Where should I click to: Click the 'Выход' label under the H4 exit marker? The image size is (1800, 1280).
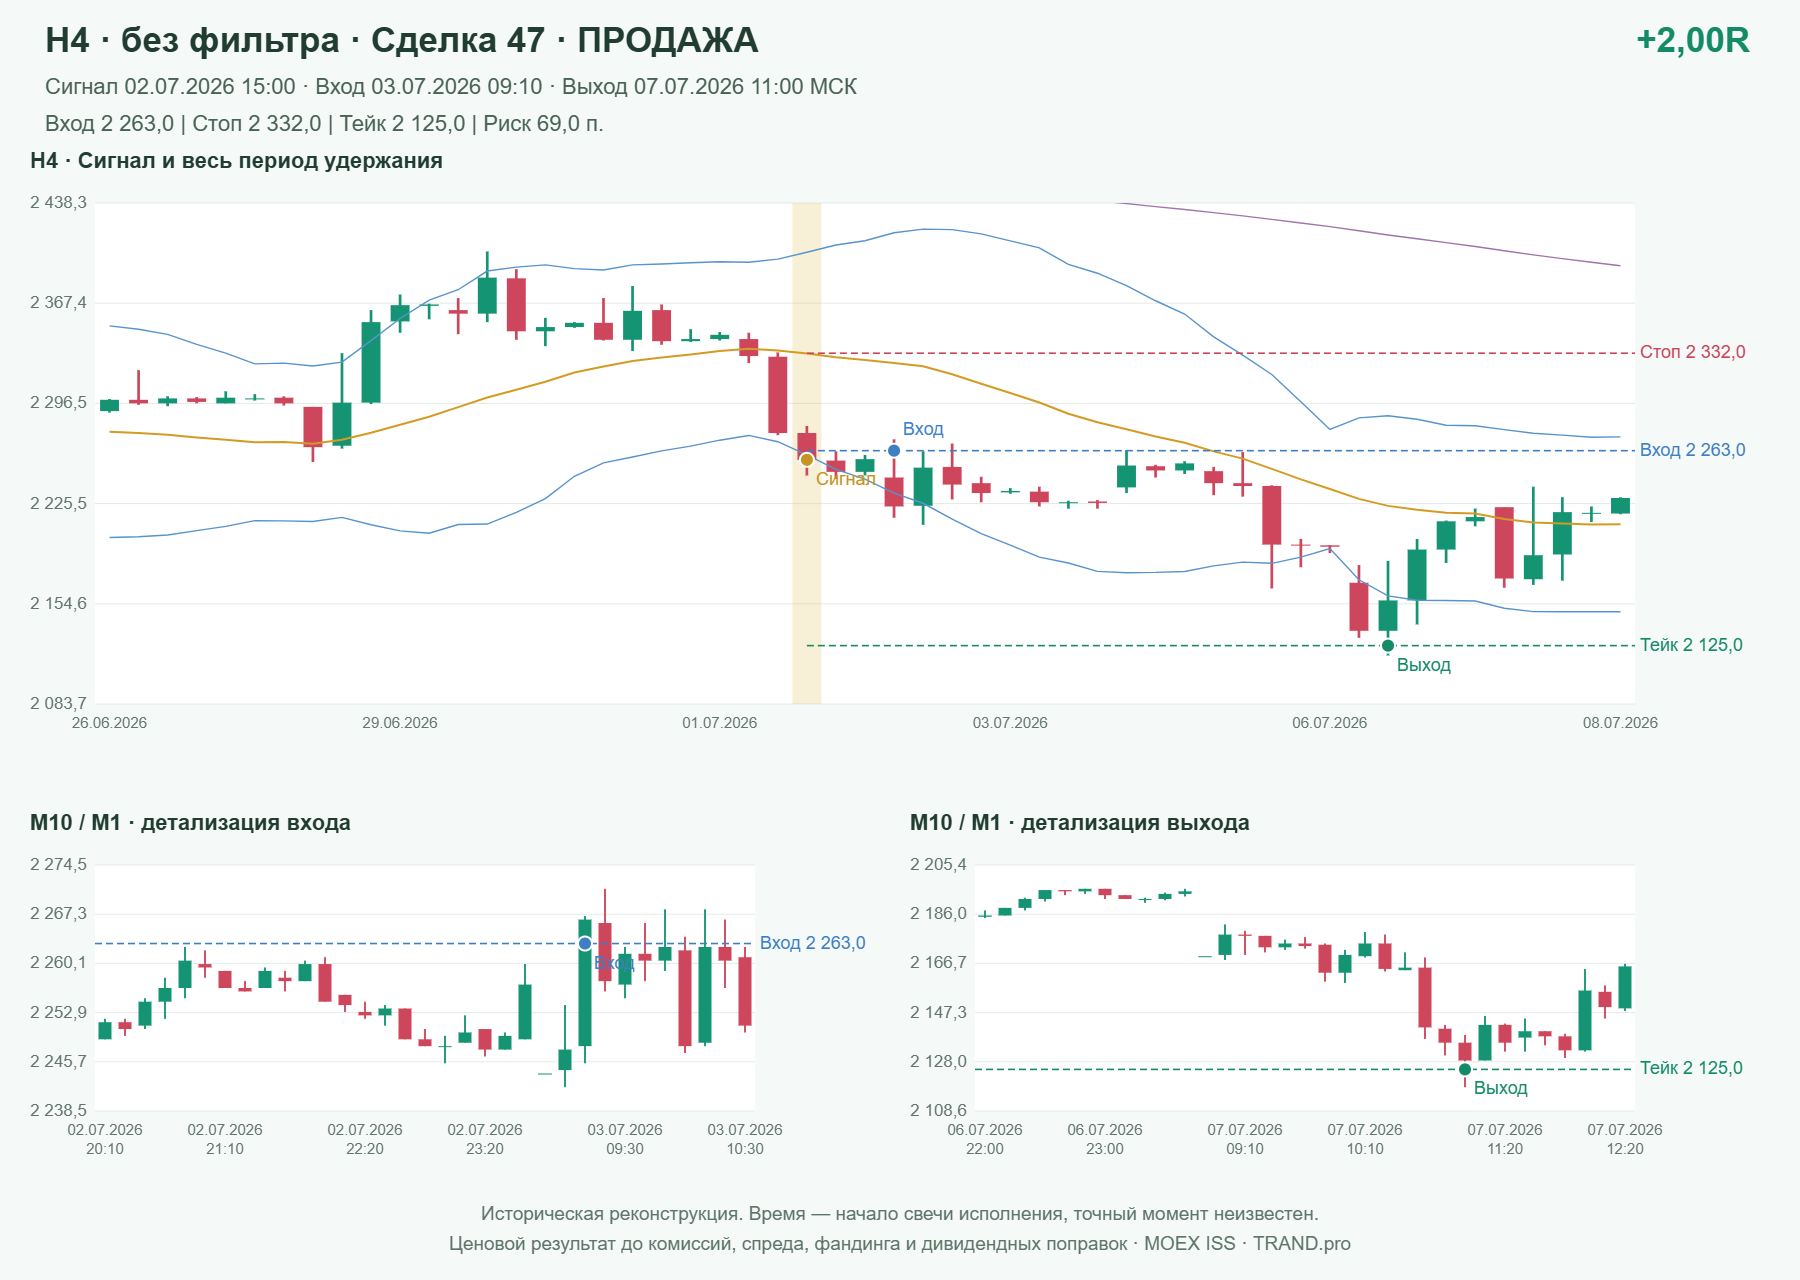point(1424,665)
